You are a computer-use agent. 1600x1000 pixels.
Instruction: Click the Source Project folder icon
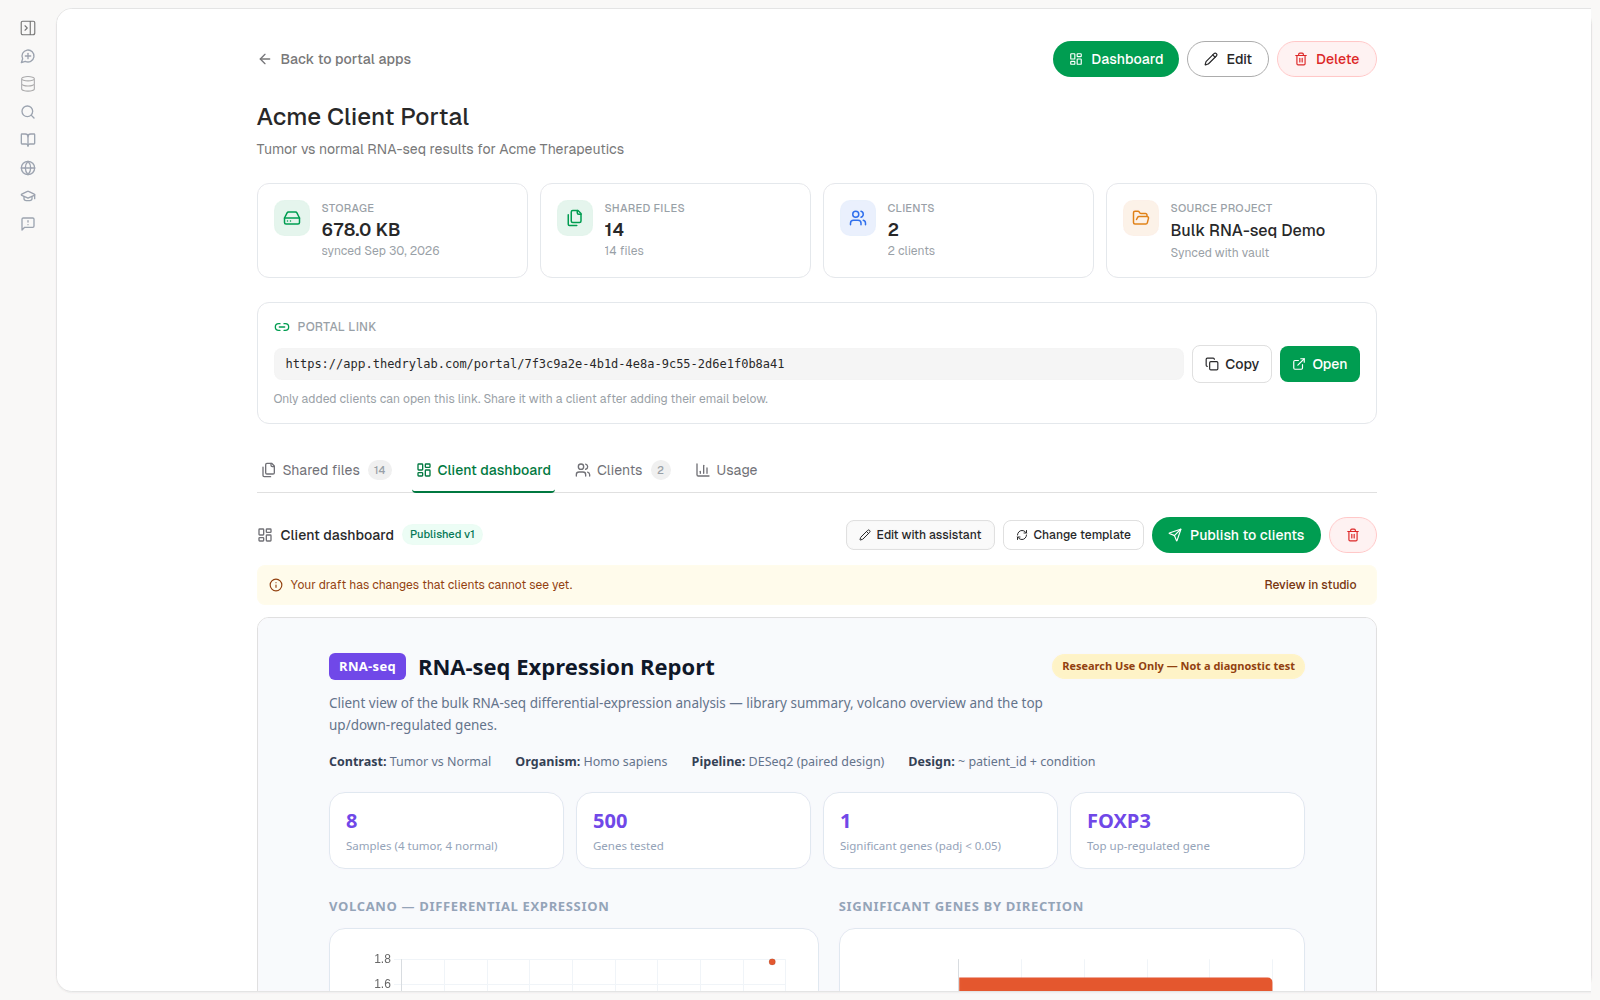(x=1141, y=218)
